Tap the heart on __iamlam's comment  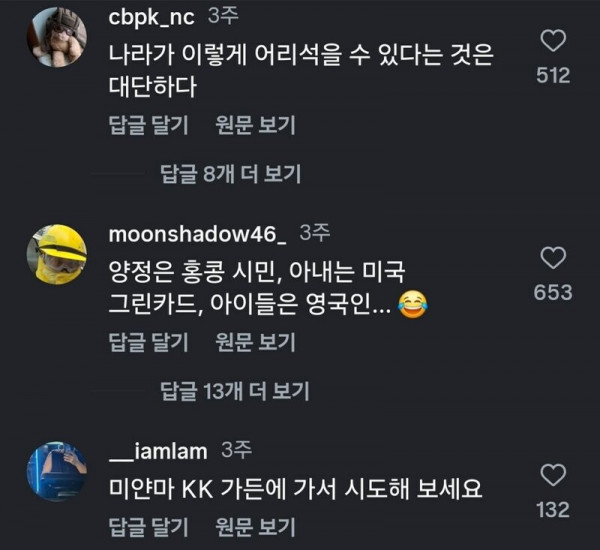click(x=552, y=474)
